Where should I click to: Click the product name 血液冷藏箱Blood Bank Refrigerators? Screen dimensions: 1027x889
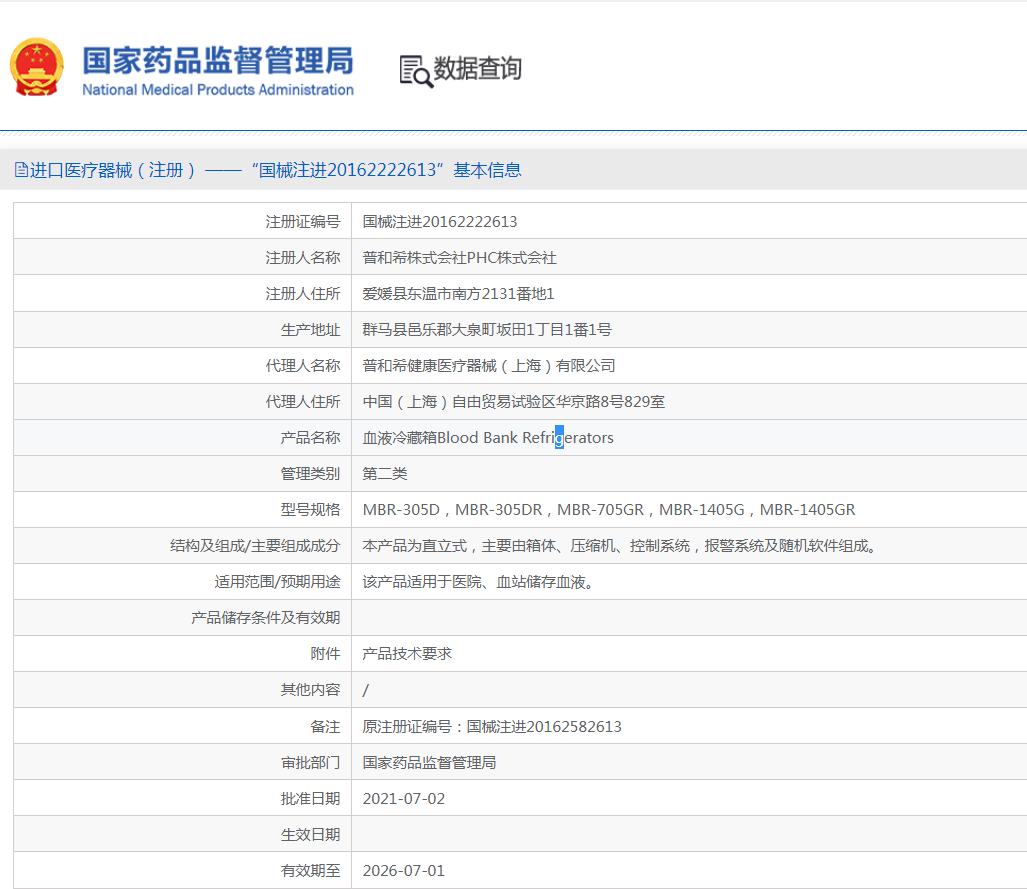coord(487,437)
